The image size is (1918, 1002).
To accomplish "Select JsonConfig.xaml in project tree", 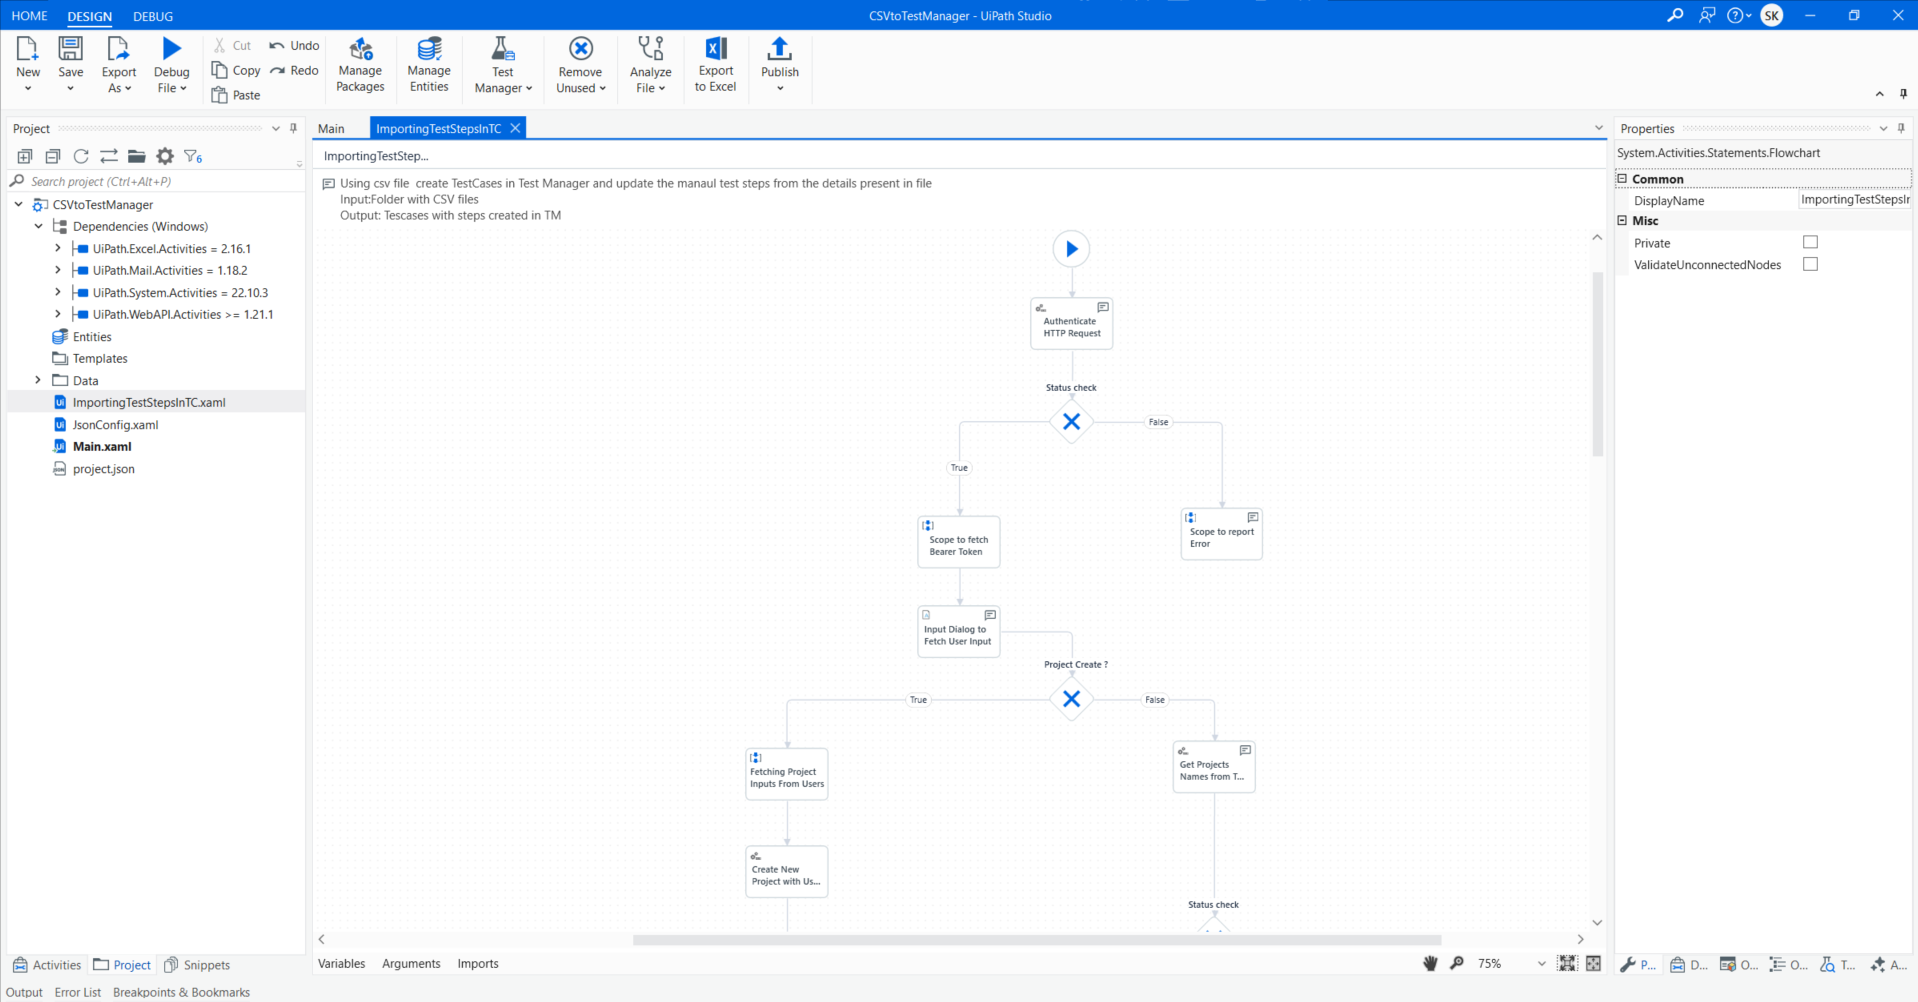I will point(115,425).
